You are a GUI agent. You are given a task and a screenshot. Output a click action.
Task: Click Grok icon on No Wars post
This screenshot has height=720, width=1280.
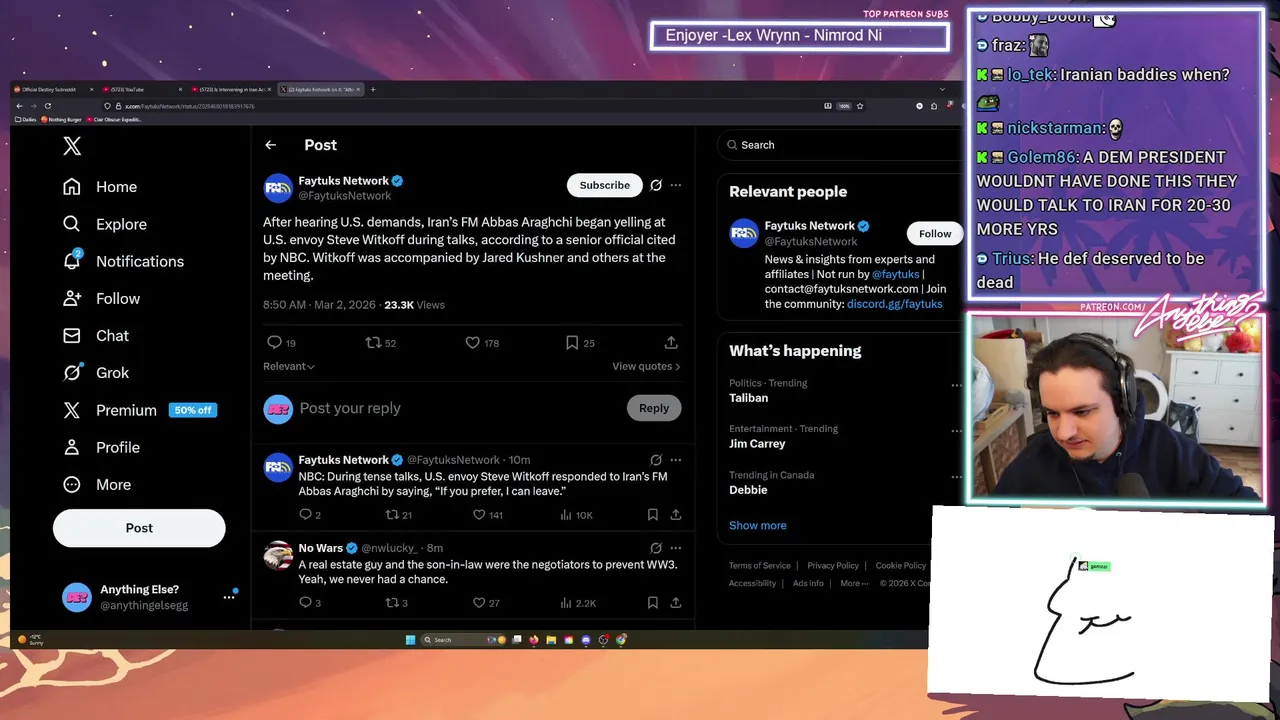[656, 548]
